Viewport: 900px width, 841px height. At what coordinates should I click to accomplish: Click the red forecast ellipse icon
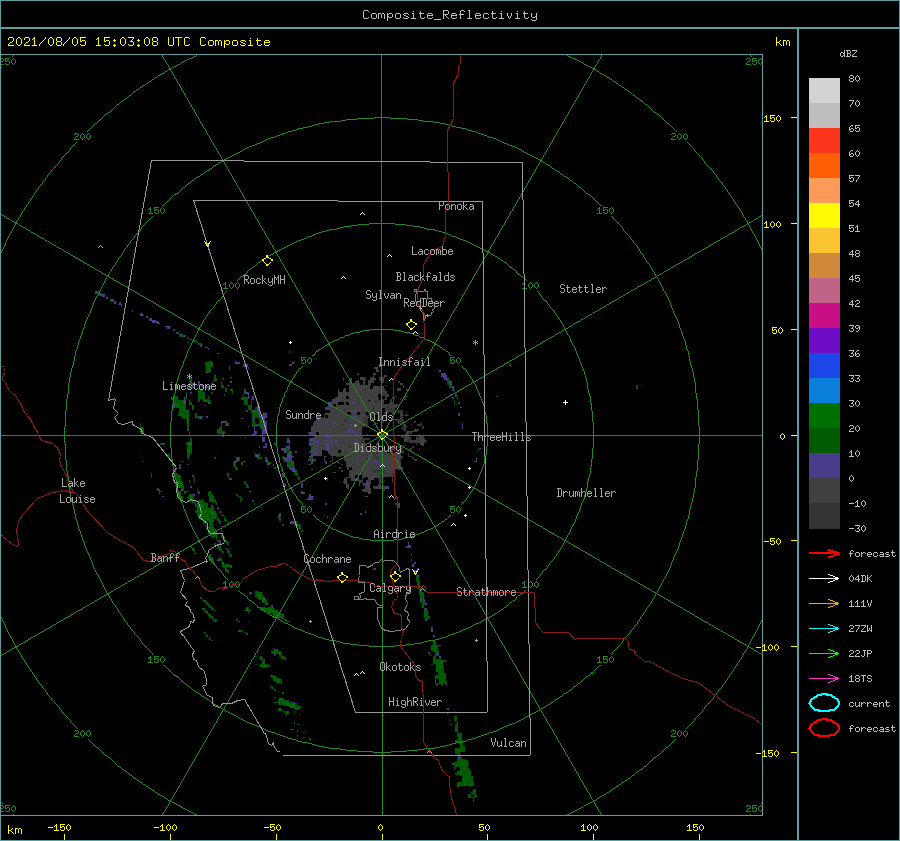(824, 728)
